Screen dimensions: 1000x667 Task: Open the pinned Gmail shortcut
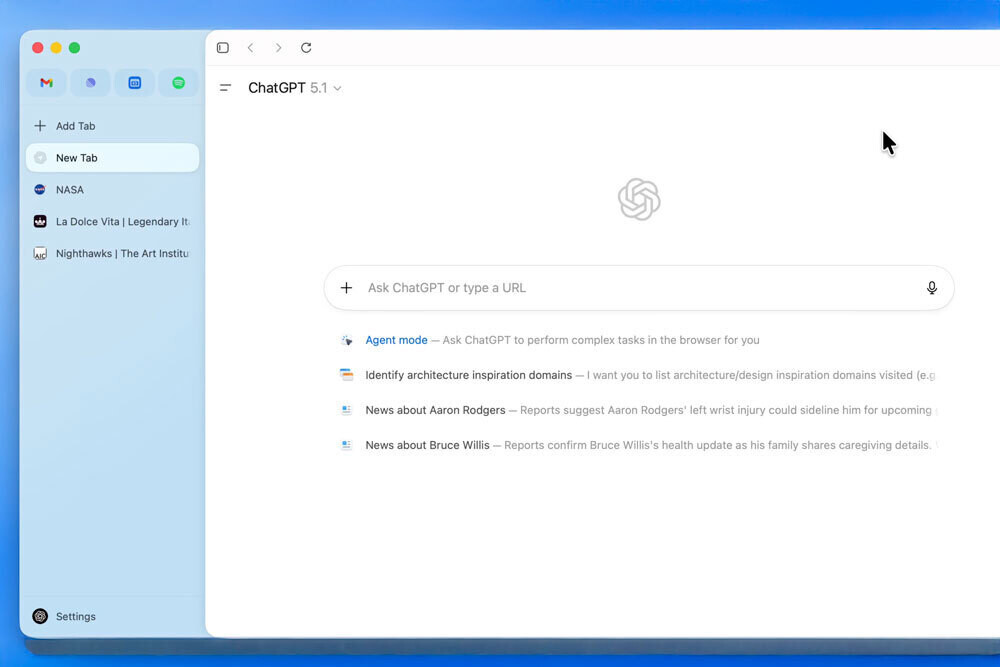coord(46,83)
